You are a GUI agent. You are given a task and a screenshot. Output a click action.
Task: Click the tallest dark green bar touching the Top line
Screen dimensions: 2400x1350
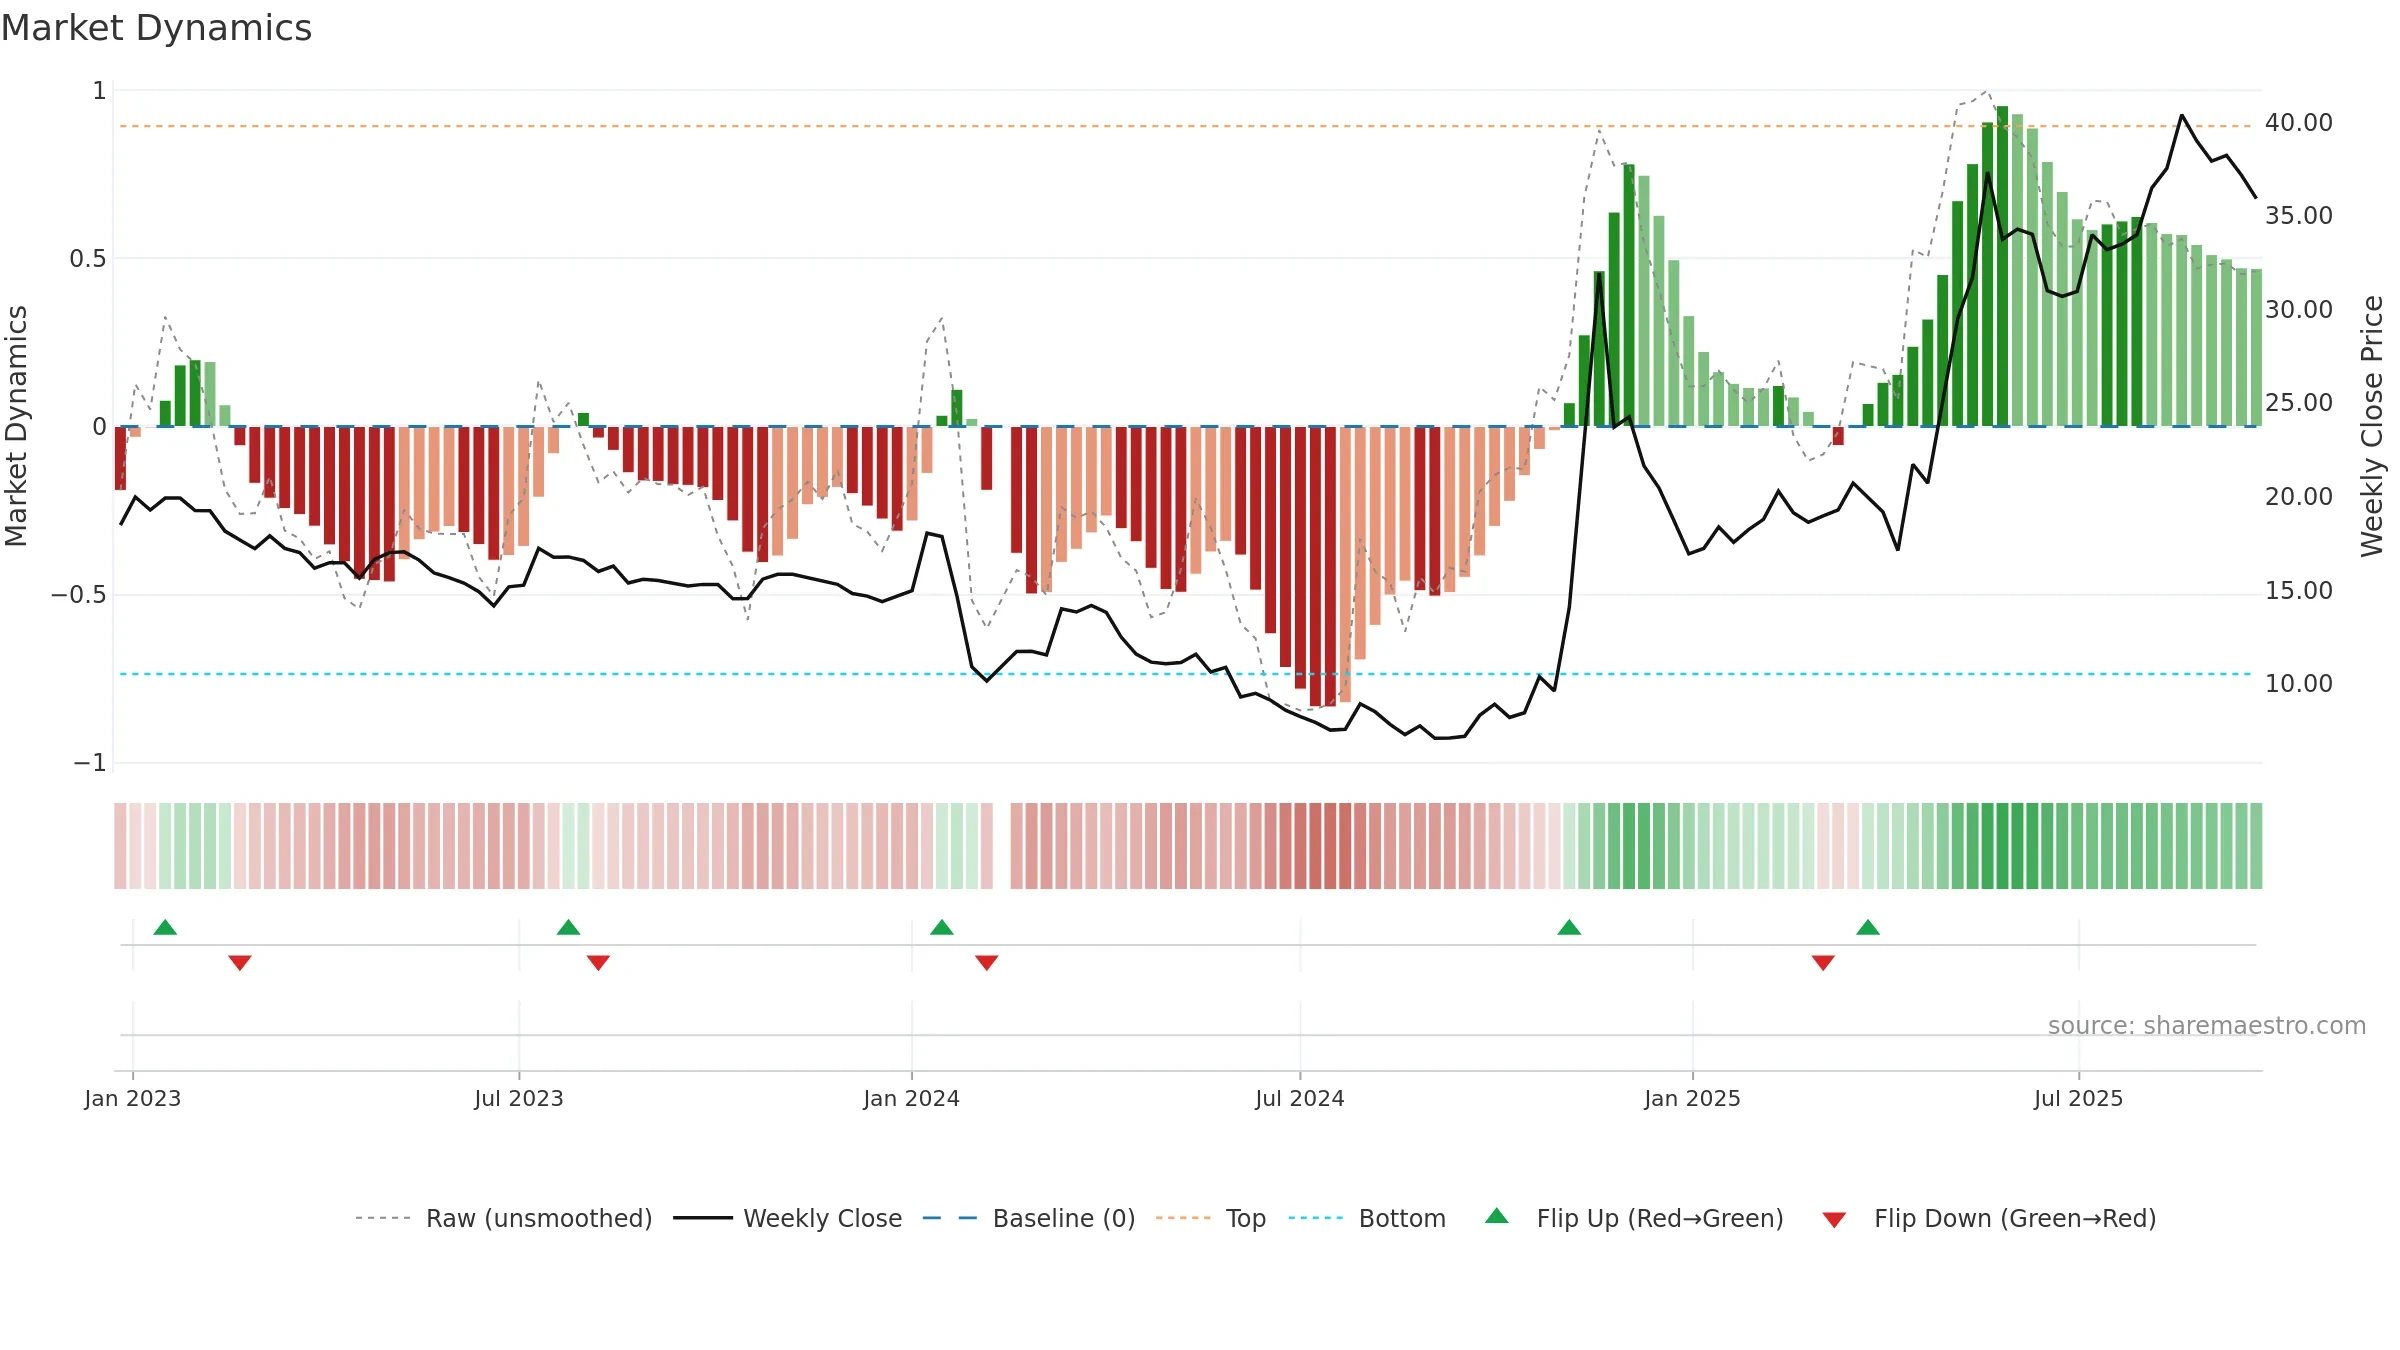coord(2002,266)
